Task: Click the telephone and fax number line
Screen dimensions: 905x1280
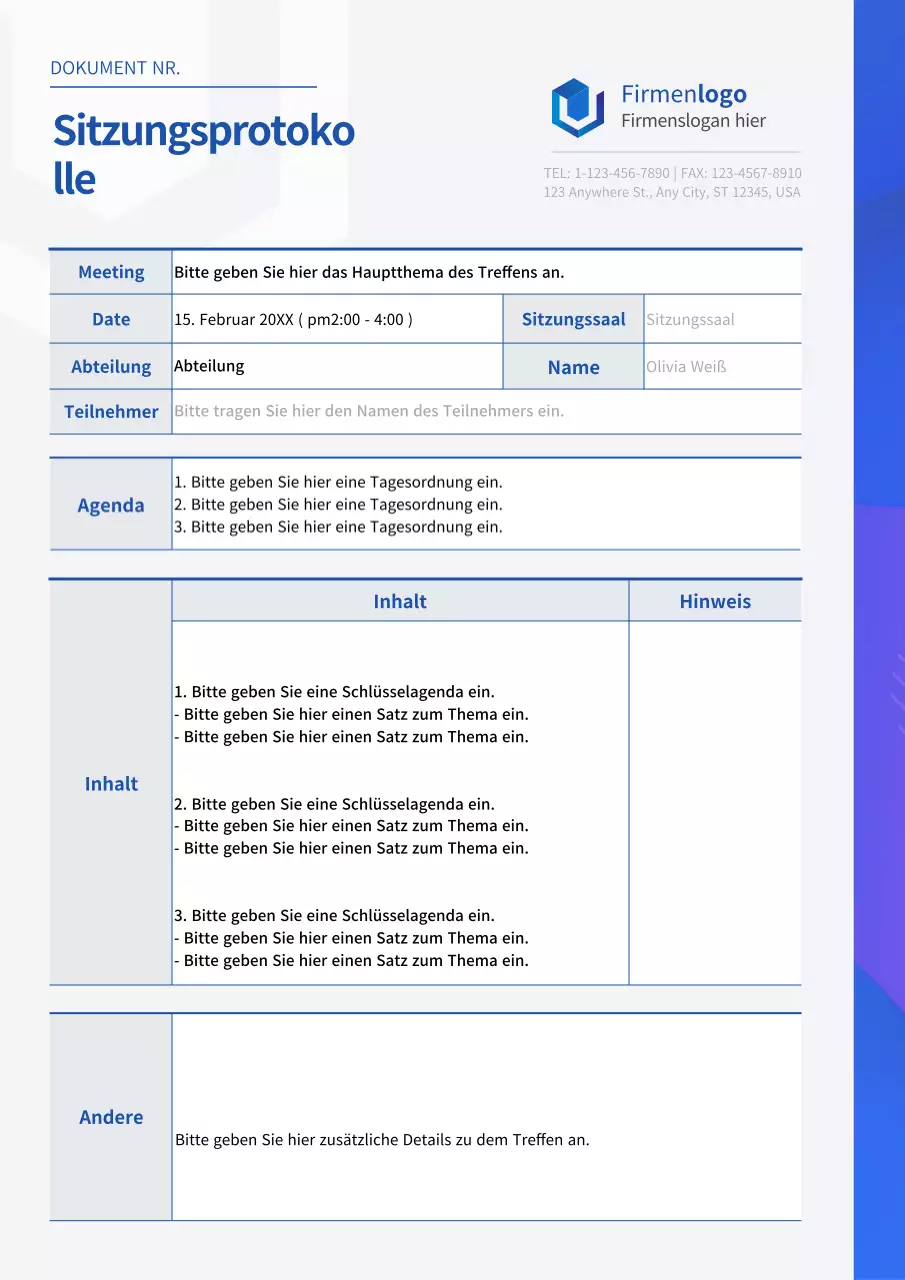Action: coord(672,173)
